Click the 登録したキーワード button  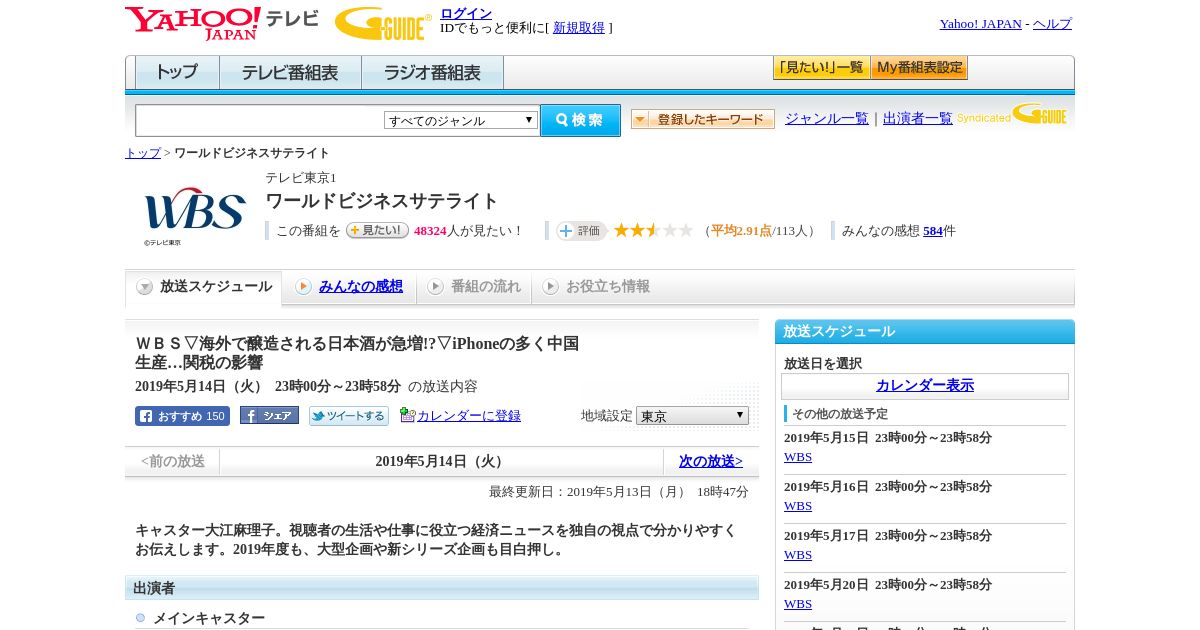pos(703,119)
